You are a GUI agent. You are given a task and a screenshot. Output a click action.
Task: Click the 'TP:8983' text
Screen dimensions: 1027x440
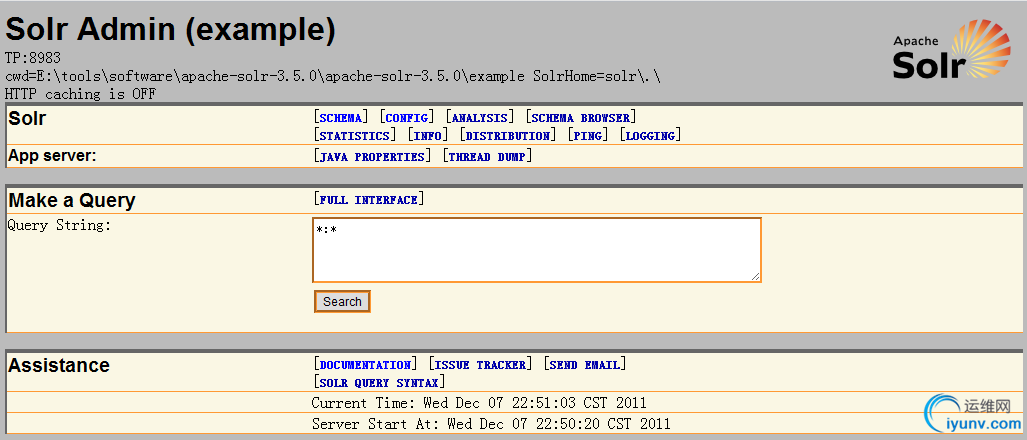click(x=33, y=58)
